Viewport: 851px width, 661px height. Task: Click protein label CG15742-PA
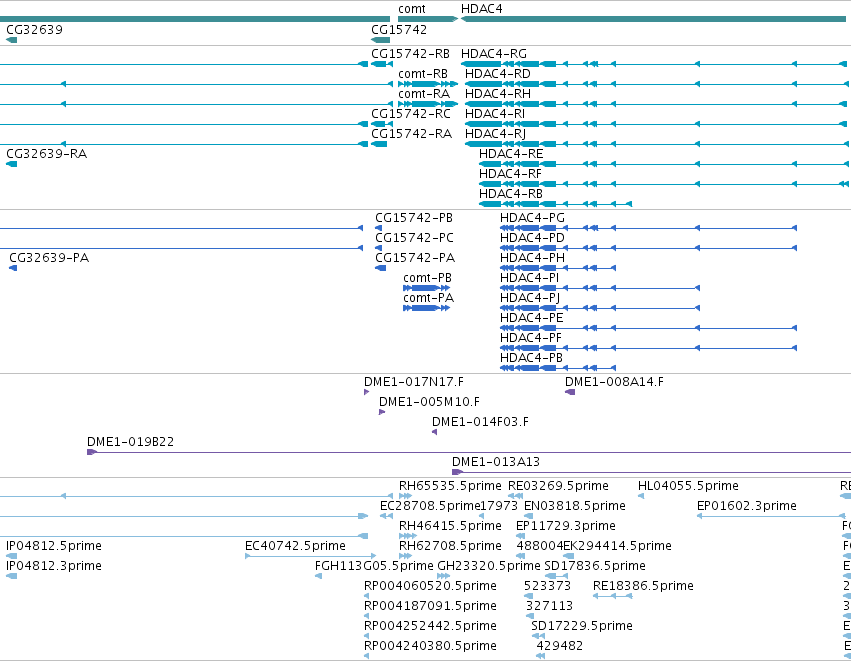click(415, 258)
